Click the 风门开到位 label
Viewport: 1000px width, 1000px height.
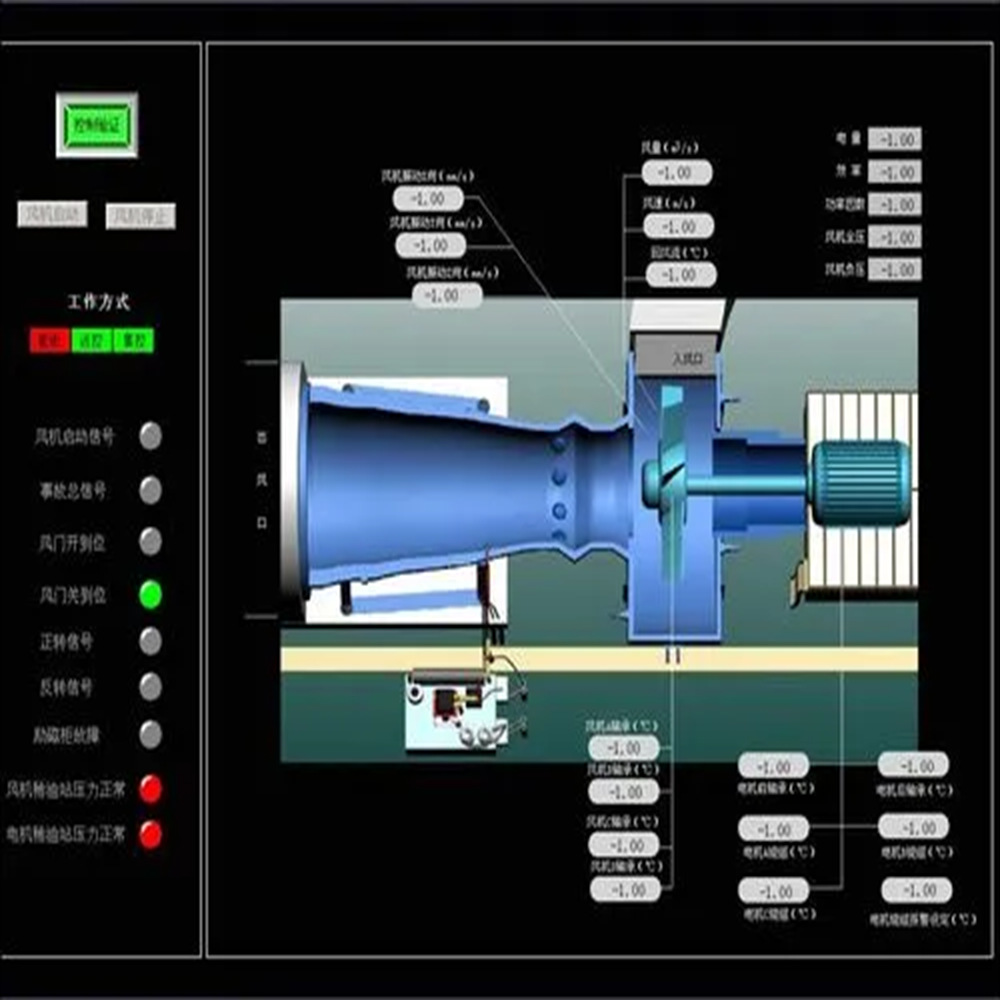tap(72, 543)
